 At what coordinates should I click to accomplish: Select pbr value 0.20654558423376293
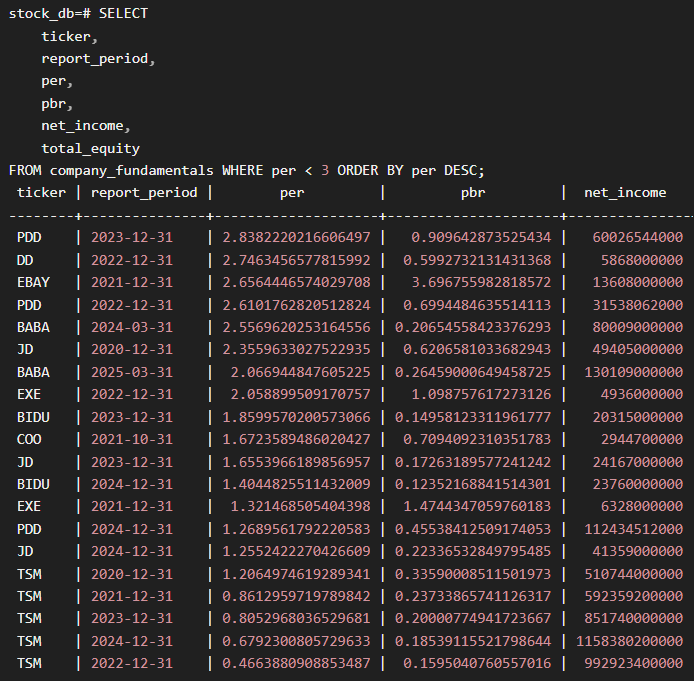(473, 327)
